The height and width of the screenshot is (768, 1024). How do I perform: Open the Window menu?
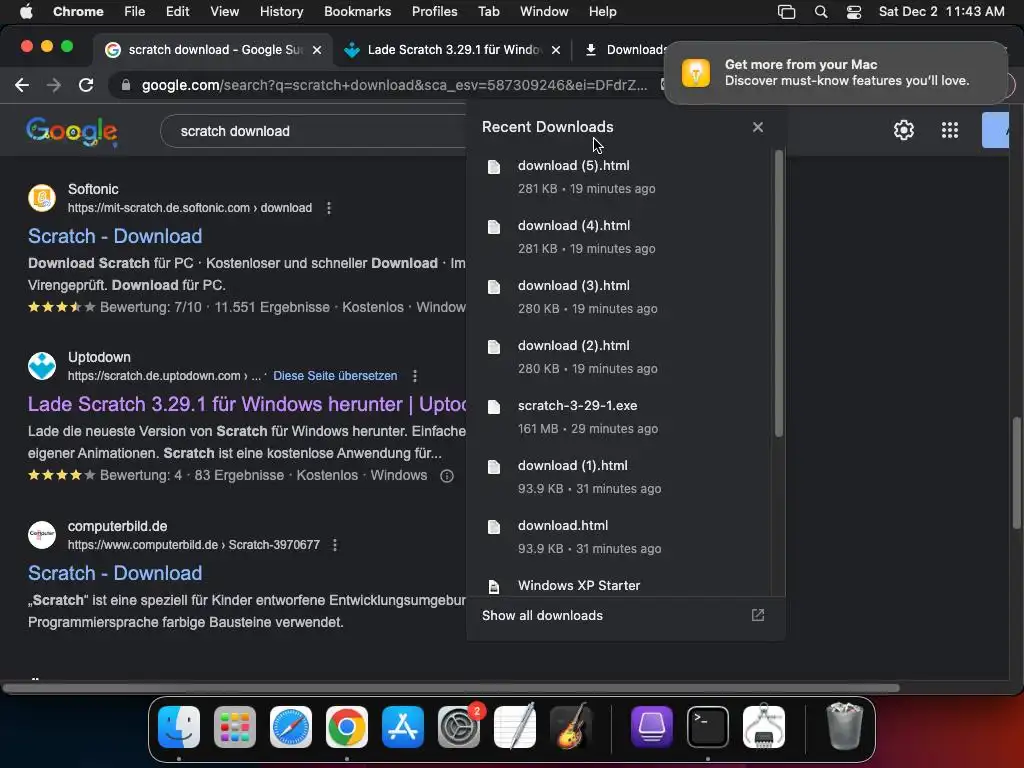[x=544, y=12]
